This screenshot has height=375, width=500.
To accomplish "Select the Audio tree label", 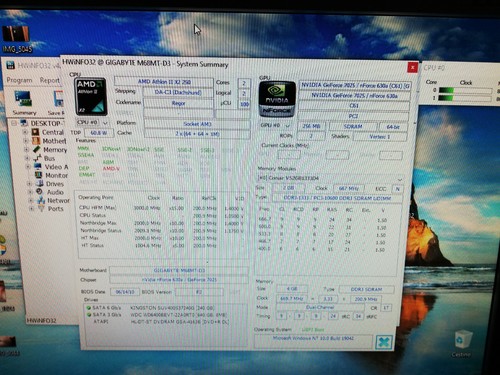I will (55, 192).
